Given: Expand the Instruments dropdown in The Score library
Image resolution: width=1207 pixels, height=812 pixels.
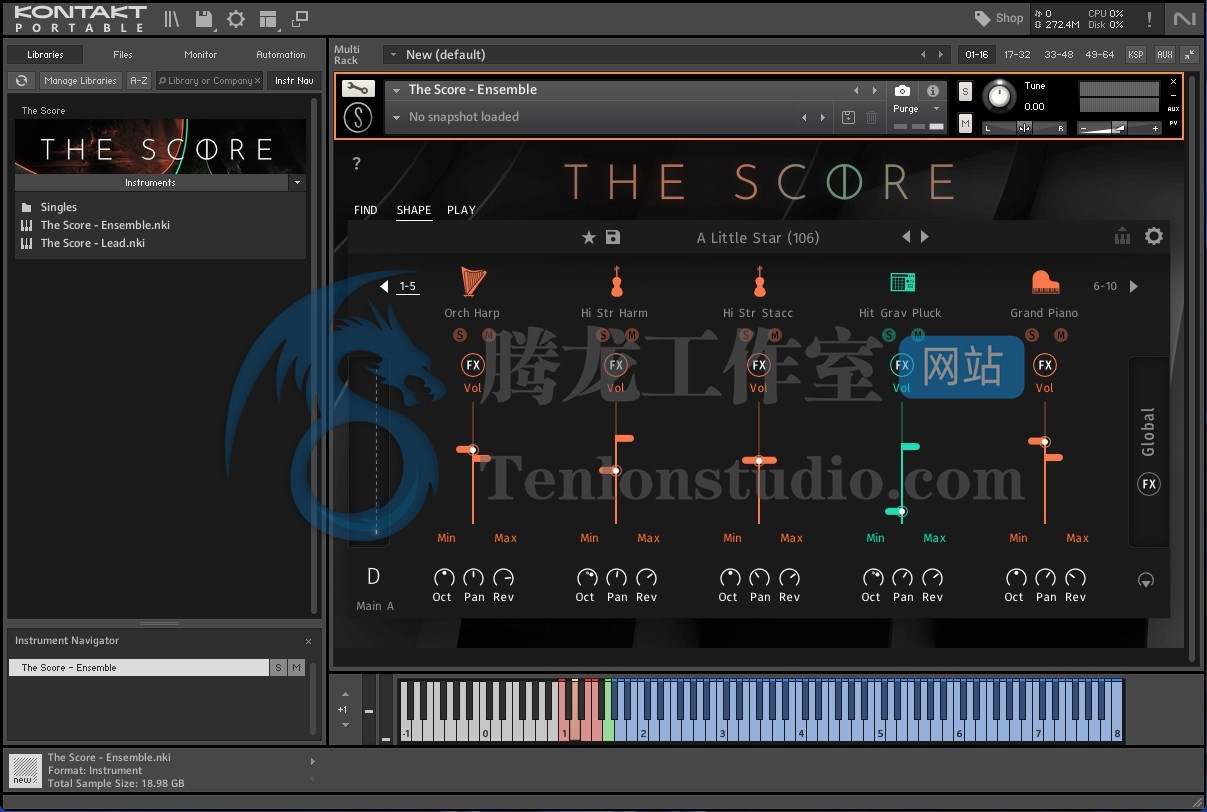Looking at the screenshot, I should pos(297,183).
